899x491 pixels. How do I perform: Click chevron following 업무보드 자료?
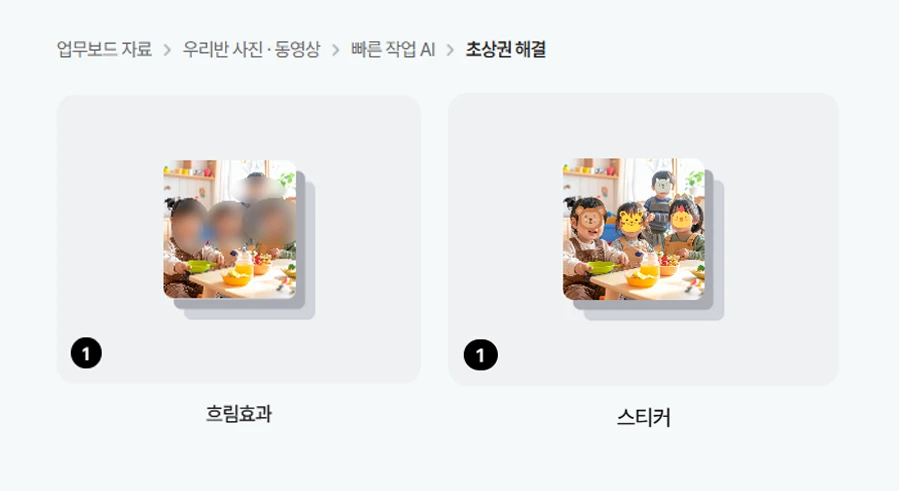pos(167,50)
